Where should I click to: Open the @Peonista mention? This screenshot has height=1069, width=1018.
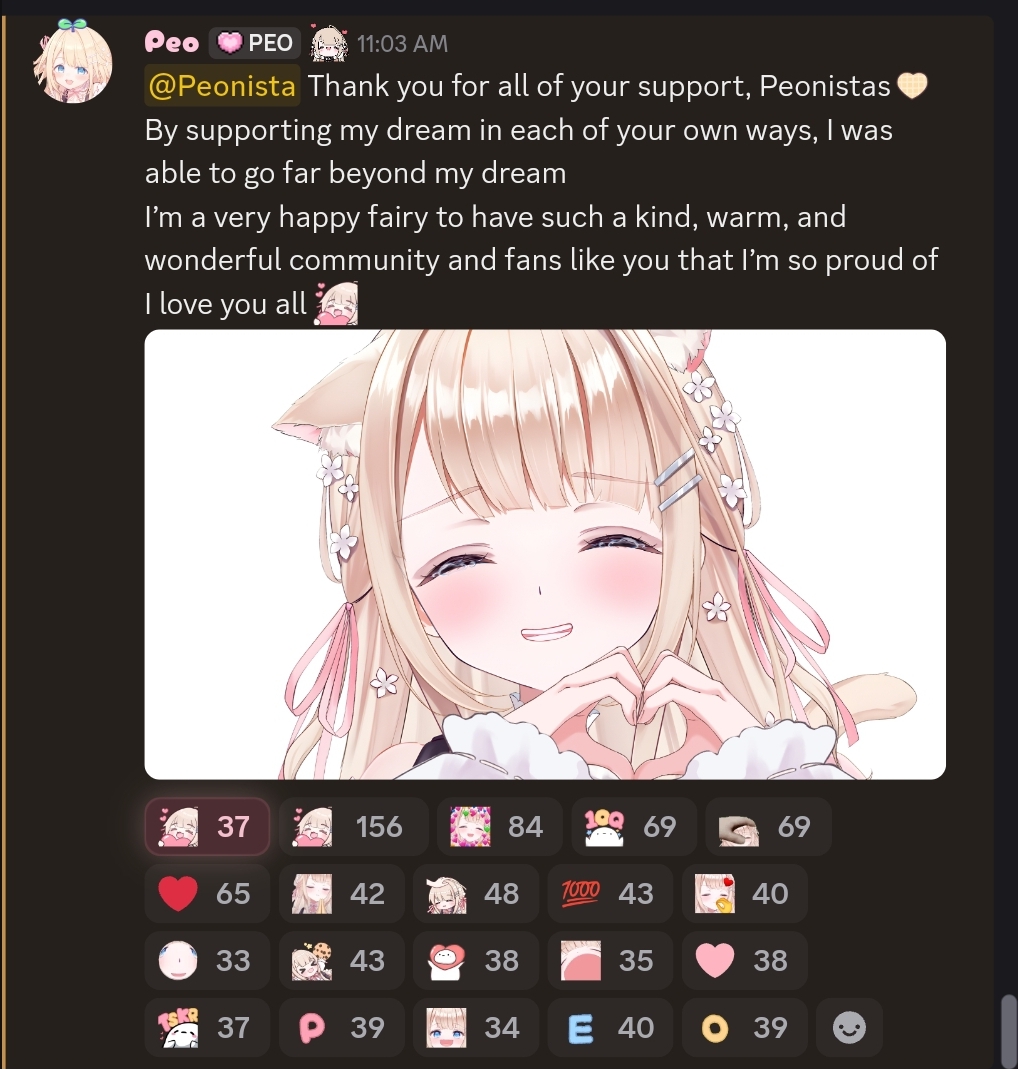tap(222, 86)
